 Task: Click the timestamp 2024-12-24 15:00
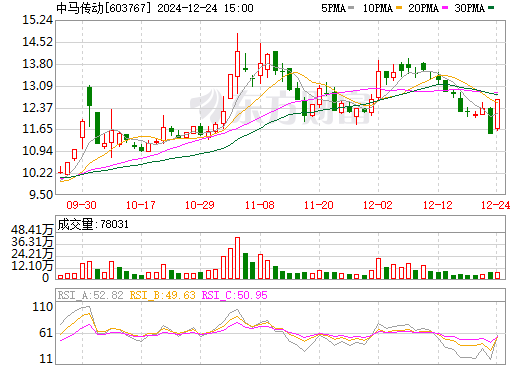click(205, 8)
